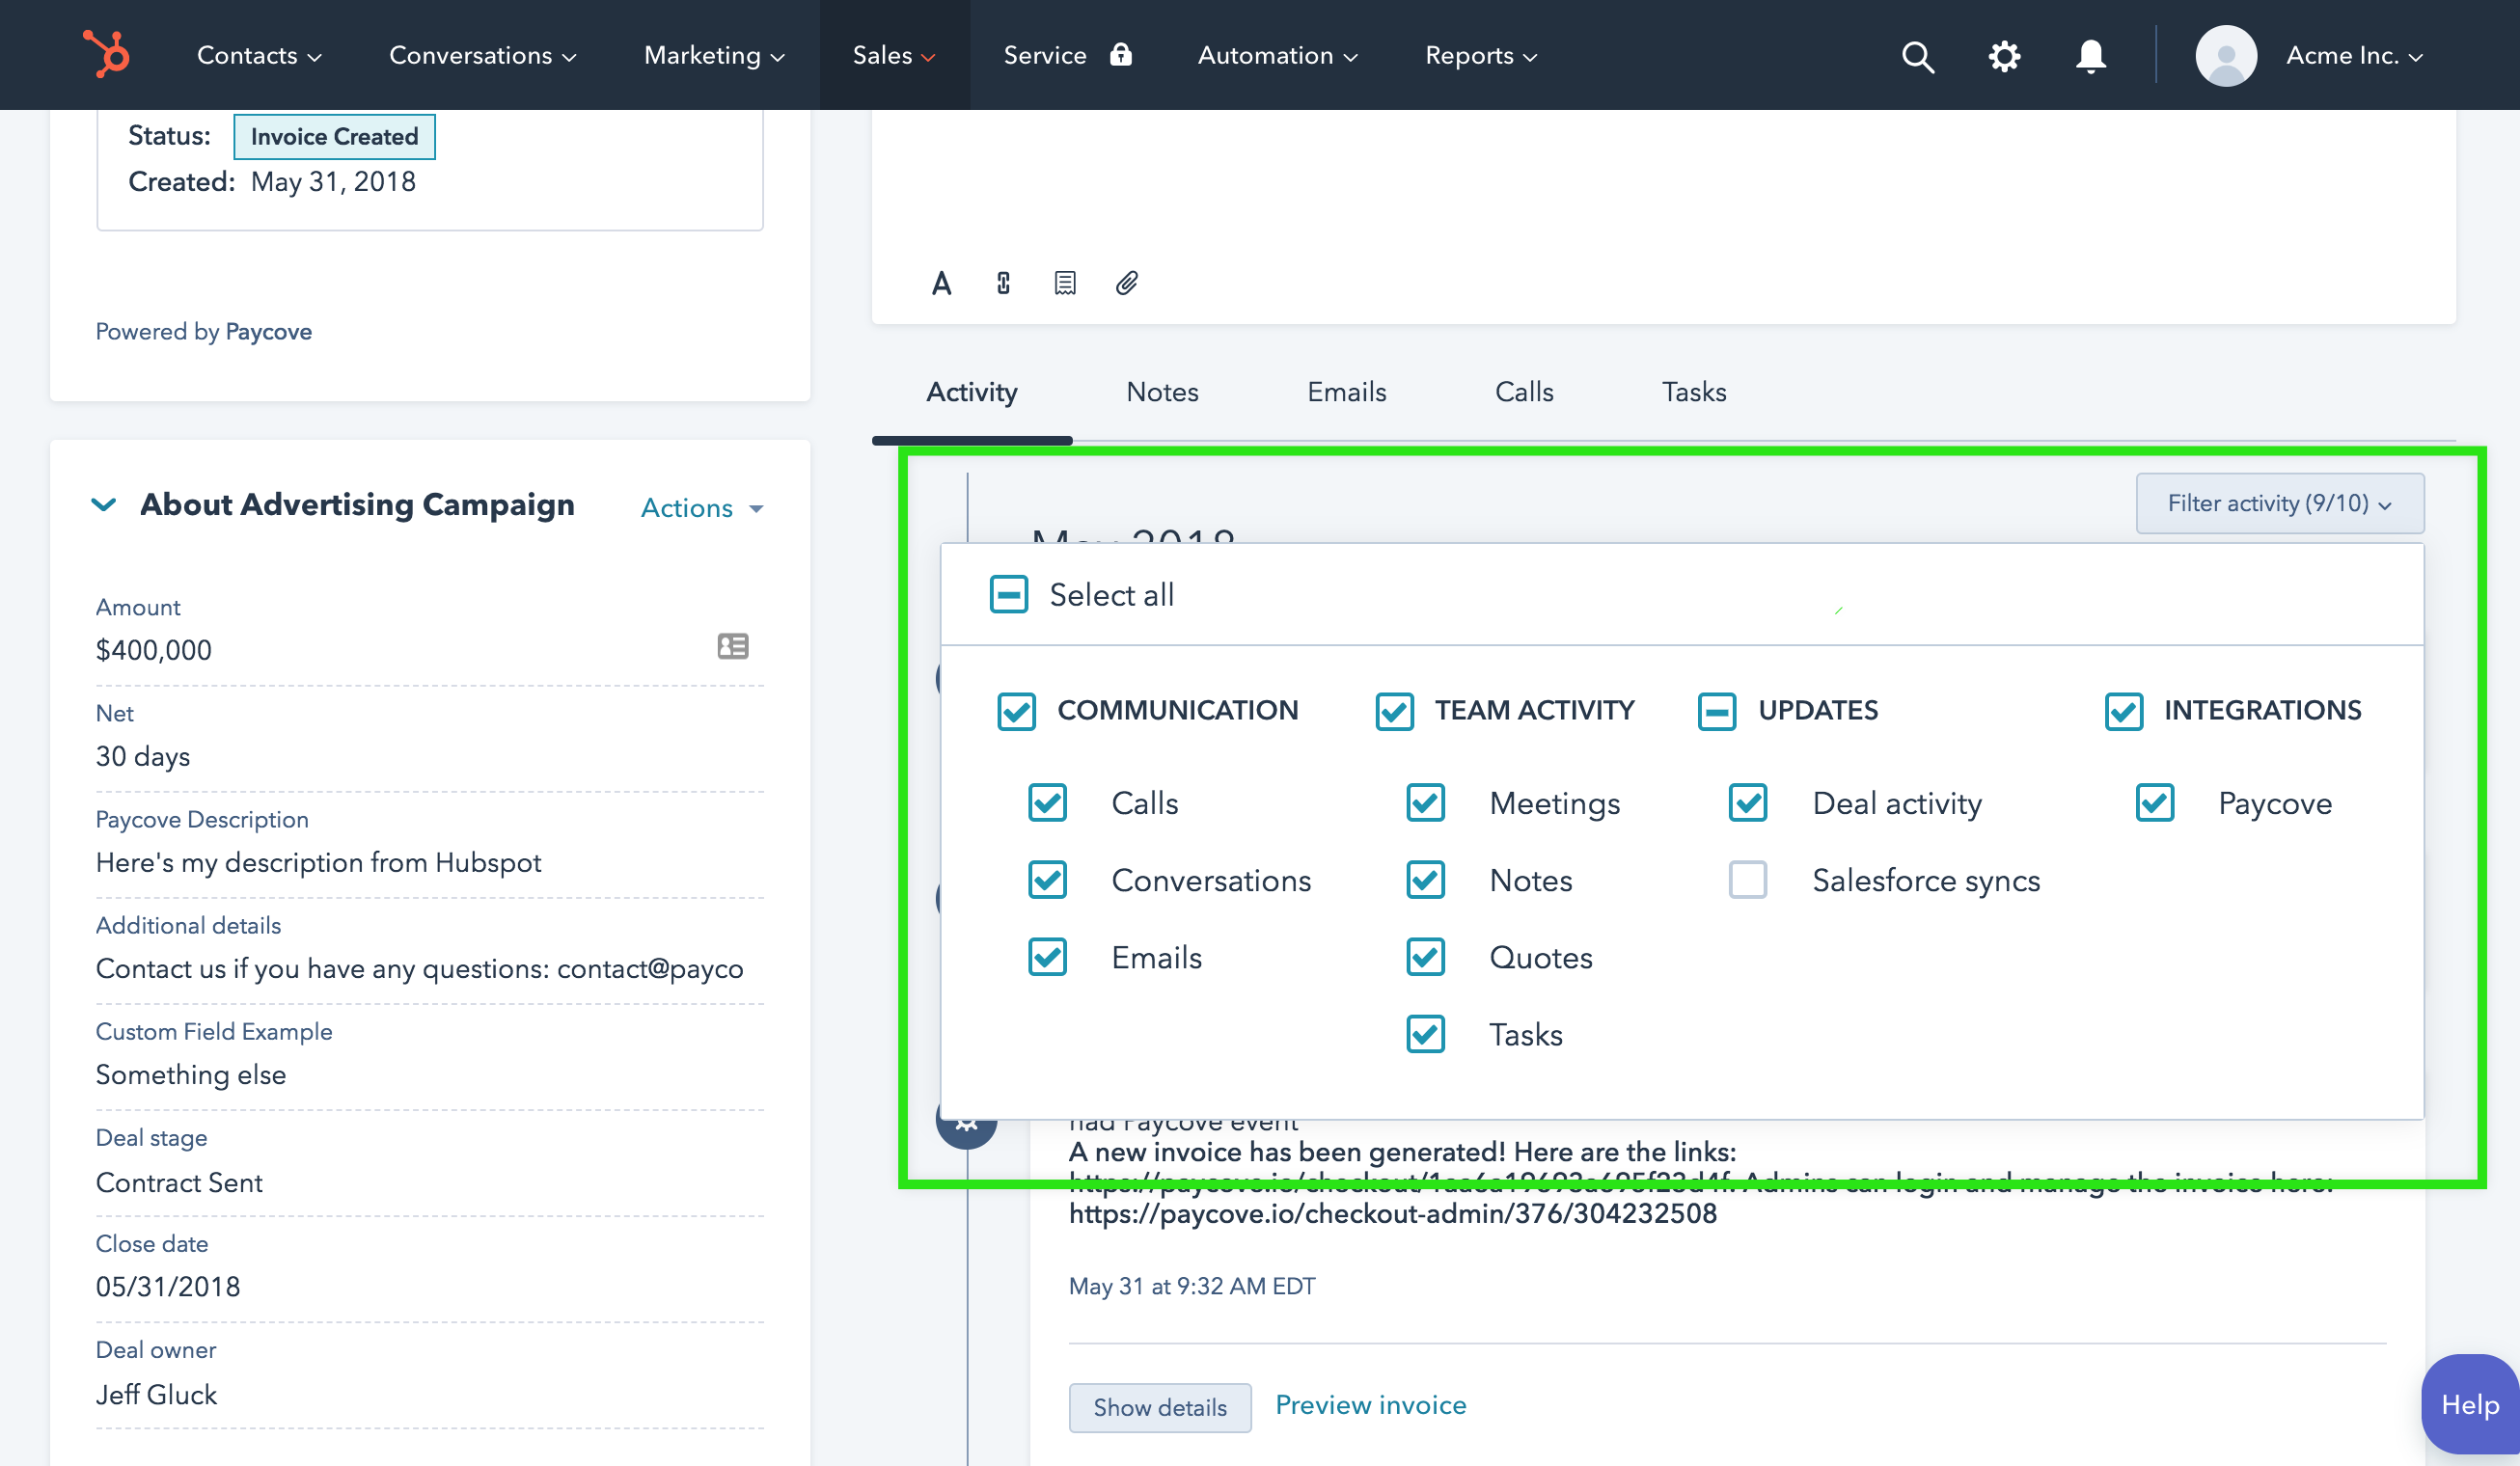The width and height of the screenshot is (2520, 1466).
Task: Toggle the UPDATES group checkbox
Action: 1717,711
